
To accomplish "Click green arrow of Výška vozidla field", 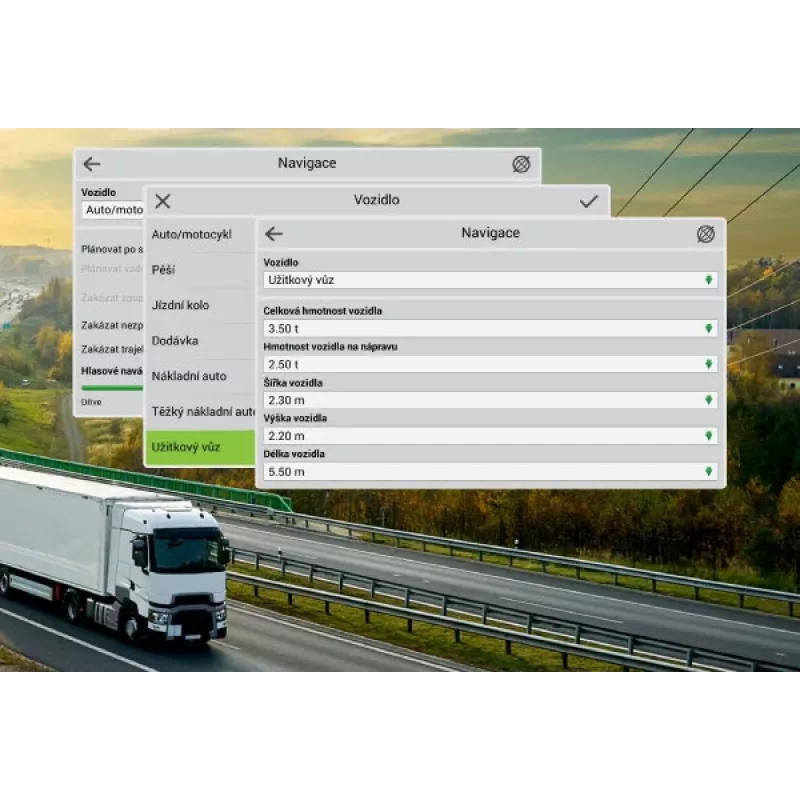I will click(709, 436).
